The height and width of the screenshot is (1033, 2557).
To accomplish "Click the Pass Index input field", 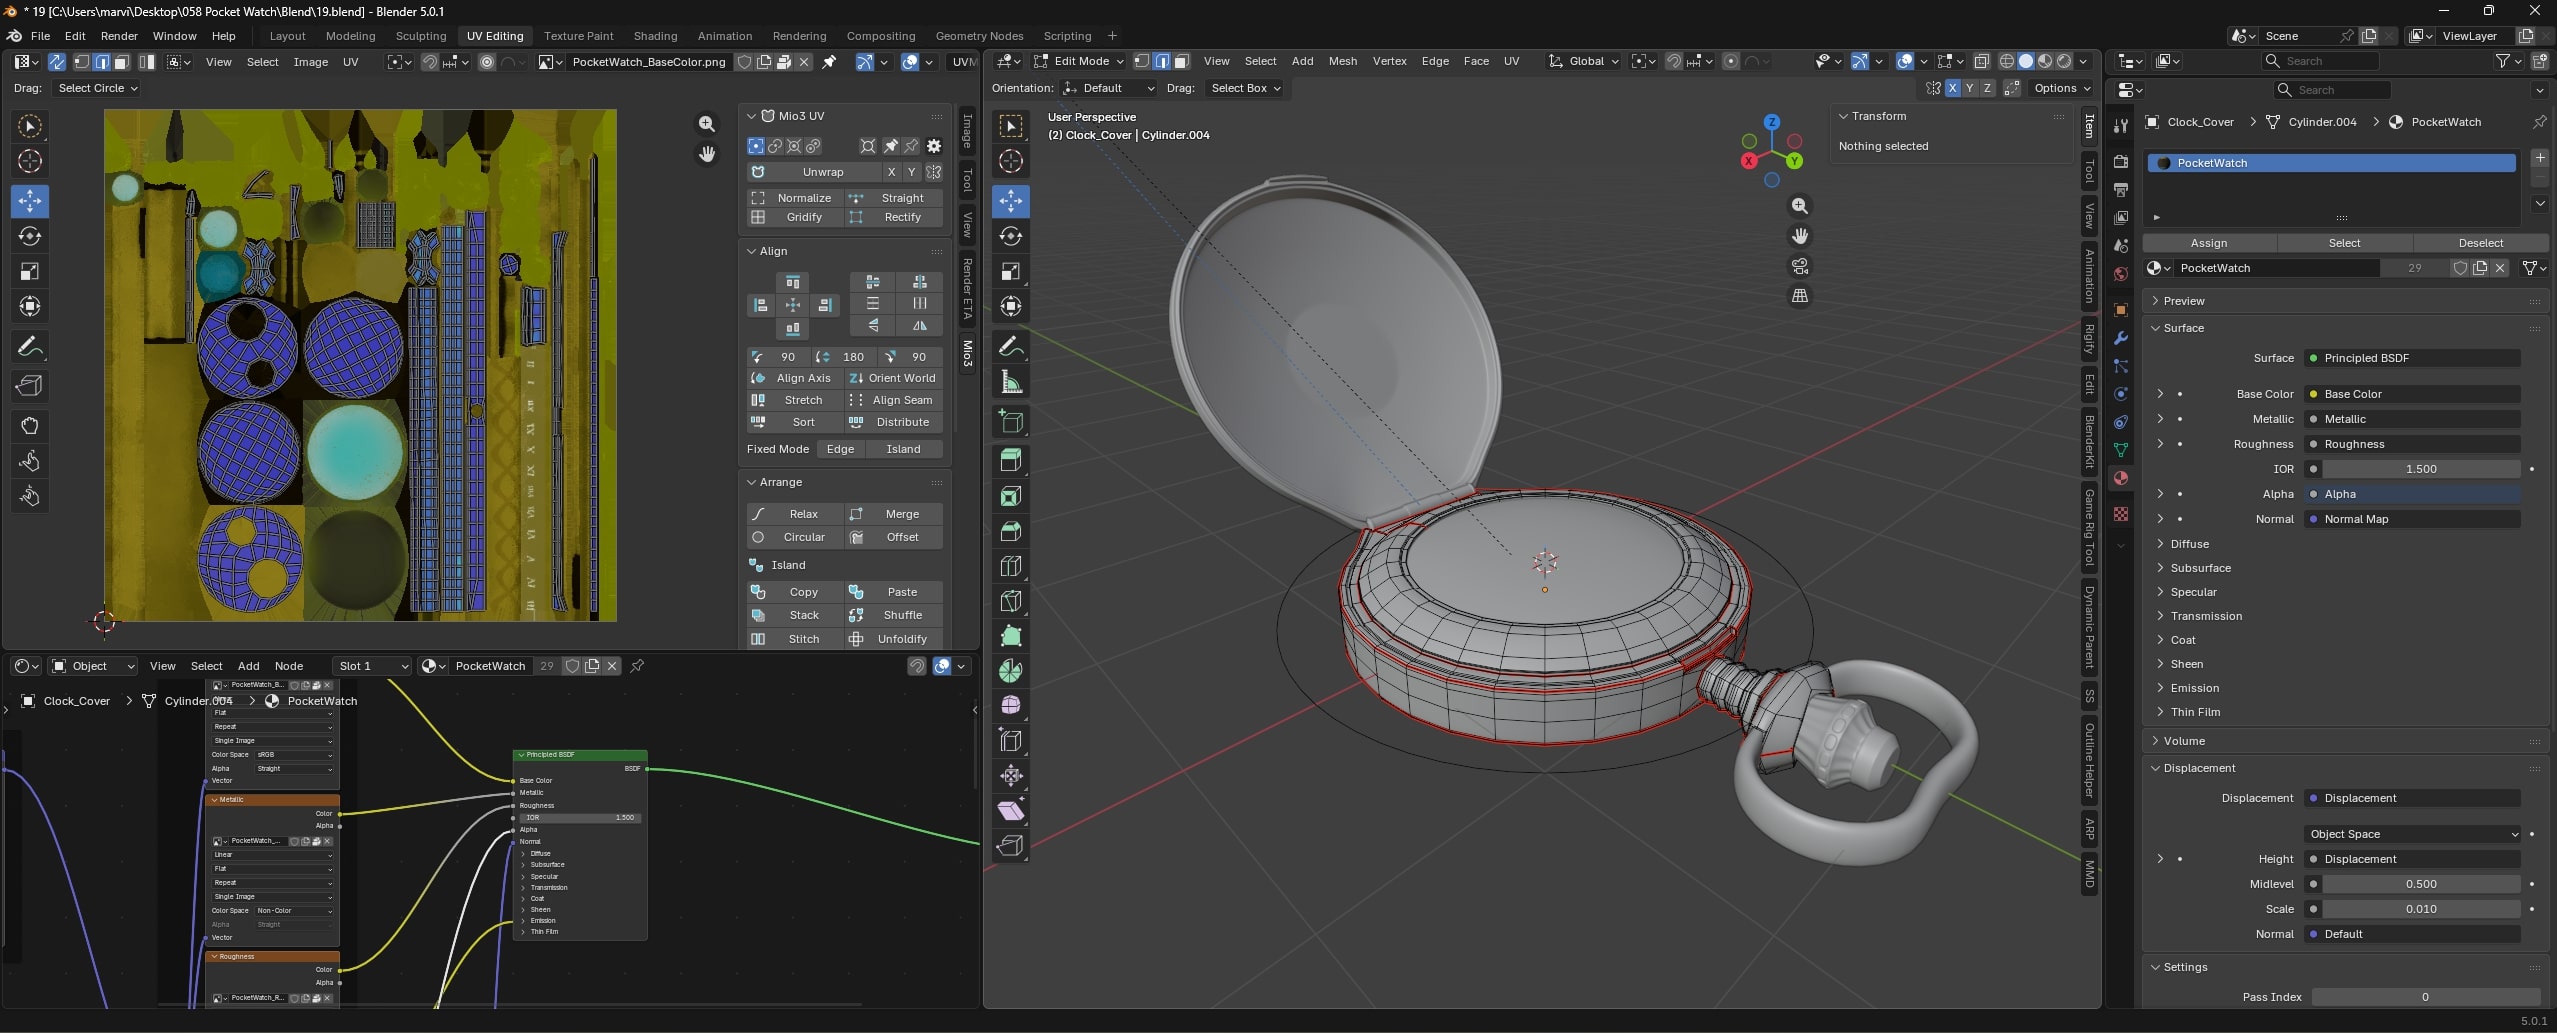I will (2424, 997).
